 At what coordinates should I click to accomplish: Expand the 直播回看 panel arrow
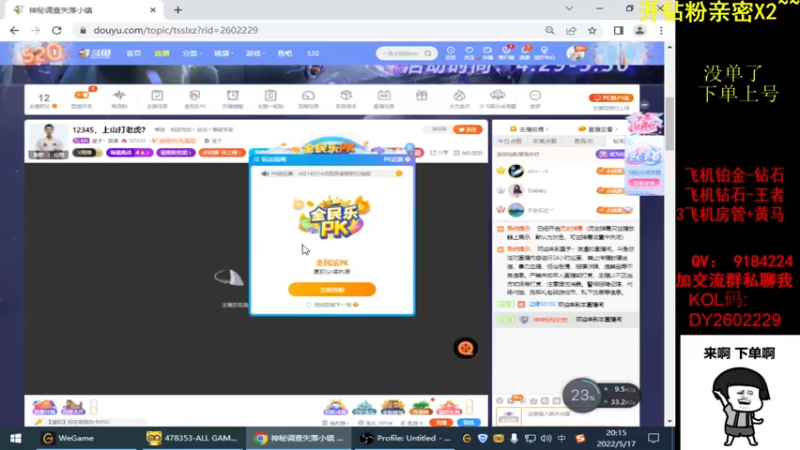click(x=616, y=129)
